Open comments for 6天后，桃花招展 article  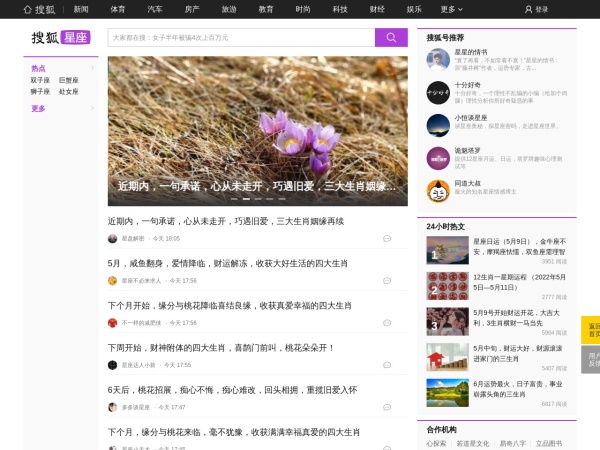[387, 407]
